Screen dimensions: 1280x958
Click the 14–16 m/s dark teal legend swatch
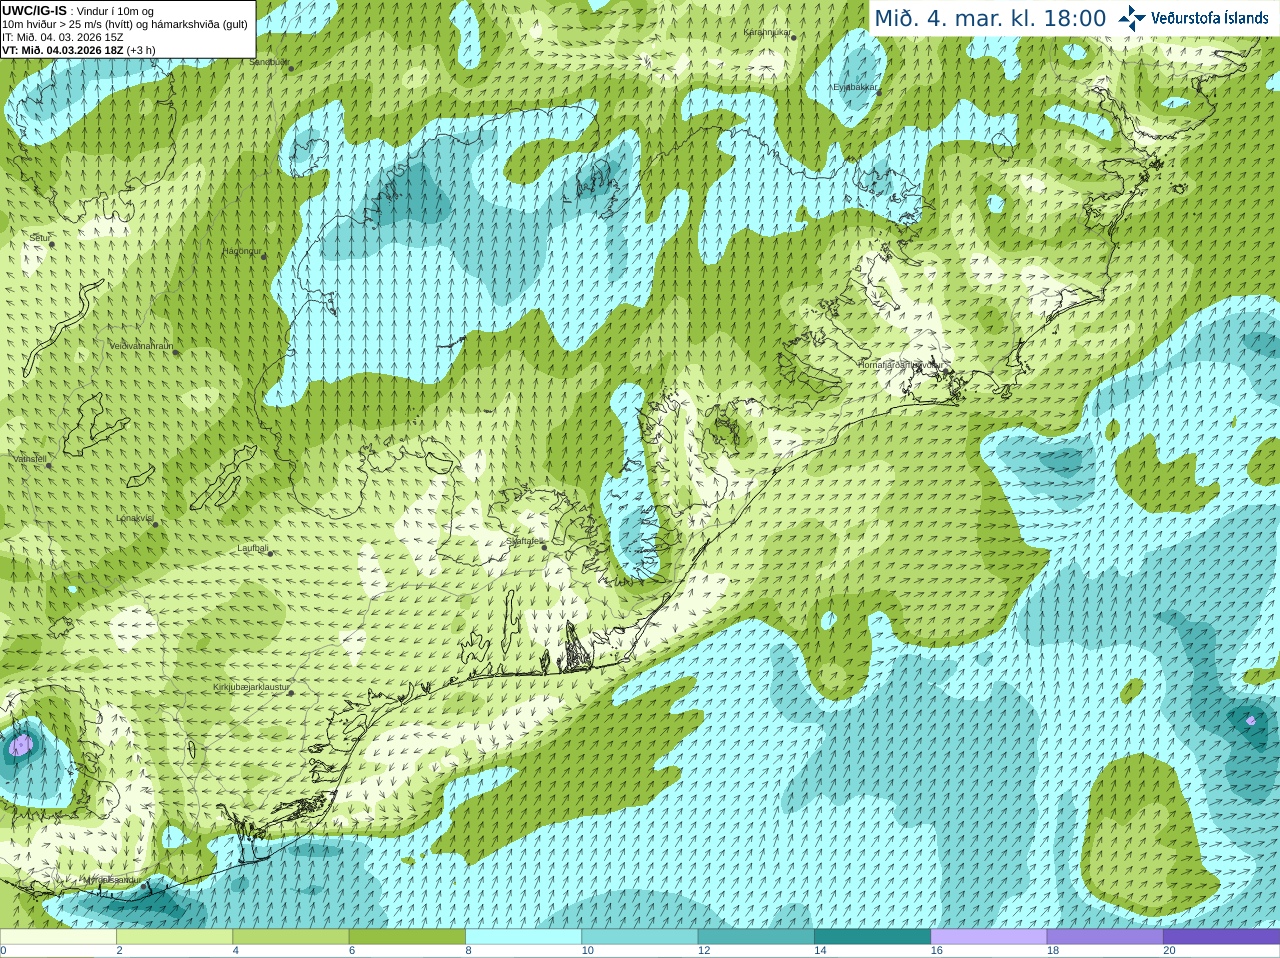(x=872, y=937)
